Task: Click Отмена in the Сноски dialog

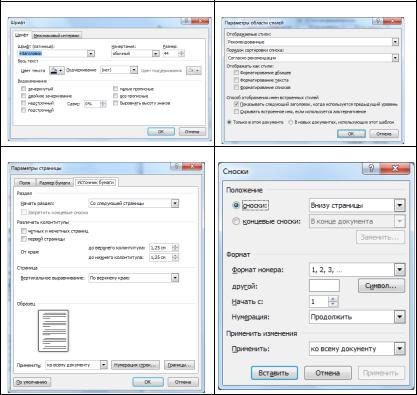Action: pyautogui.click(x=328, y=373)
